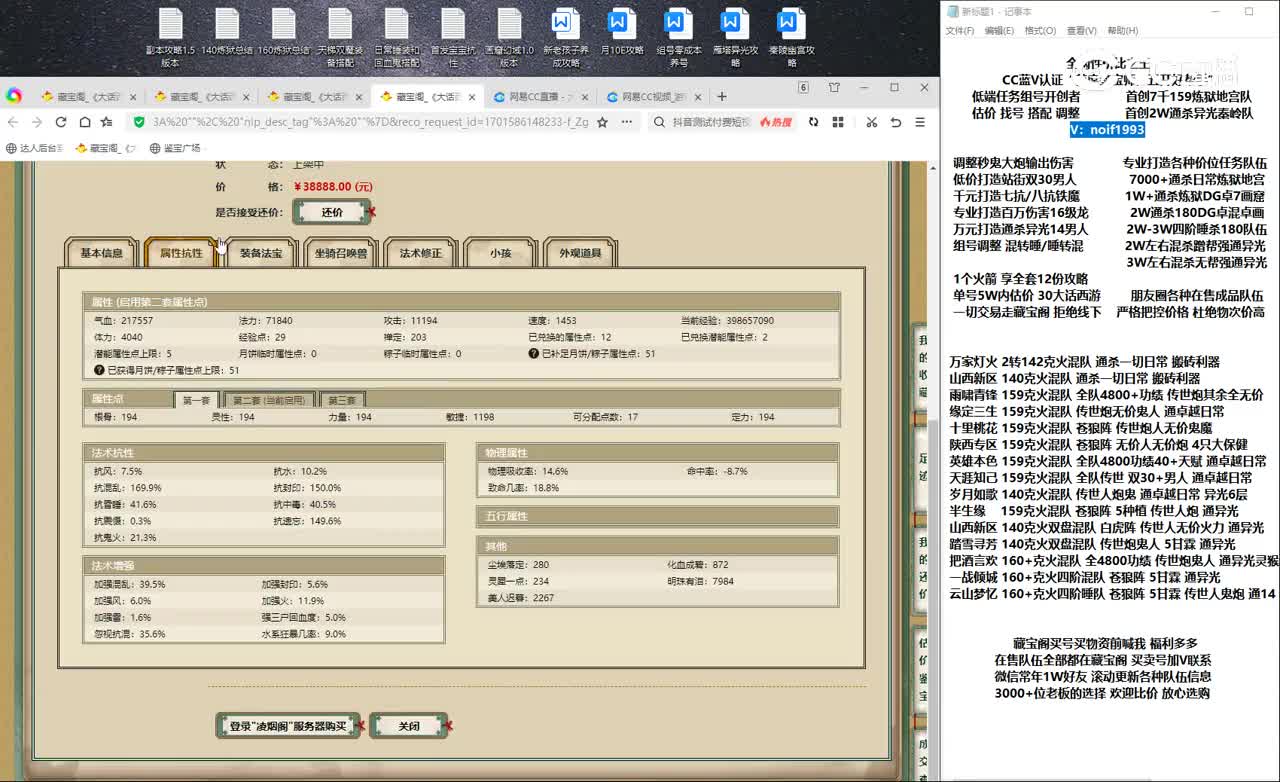The image size is (1280, 782).
Task: Click the browser logo icon
Action: [x=14, y=96]
